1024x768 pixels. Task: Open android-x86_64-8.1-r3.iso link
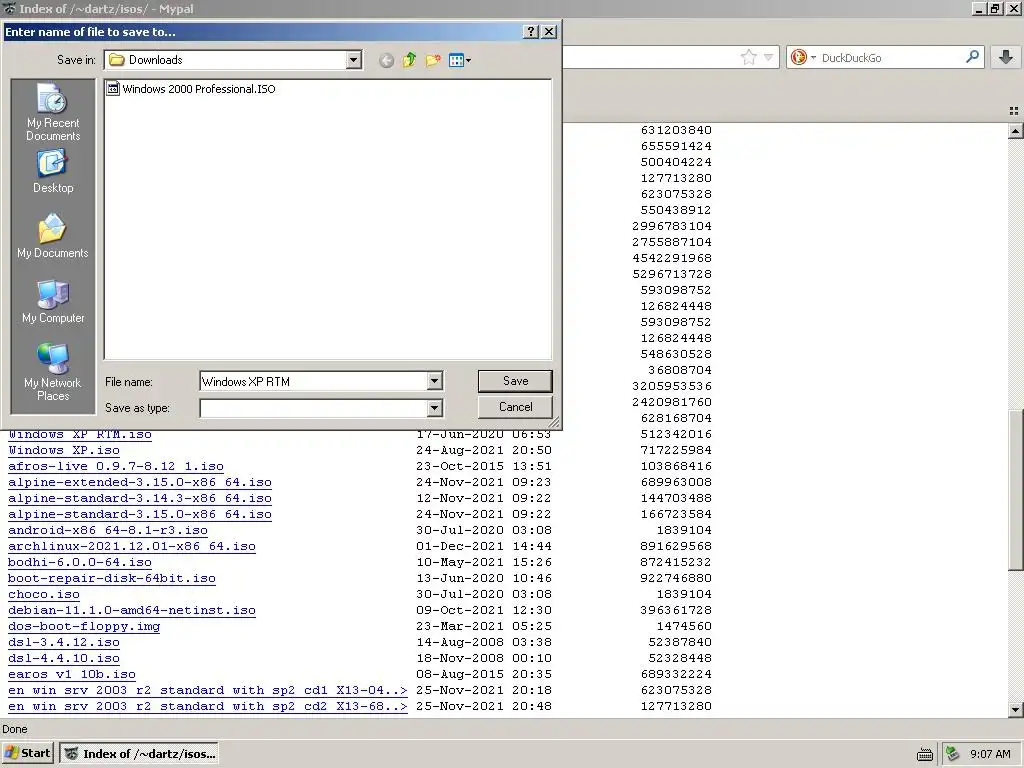[108, 530]
